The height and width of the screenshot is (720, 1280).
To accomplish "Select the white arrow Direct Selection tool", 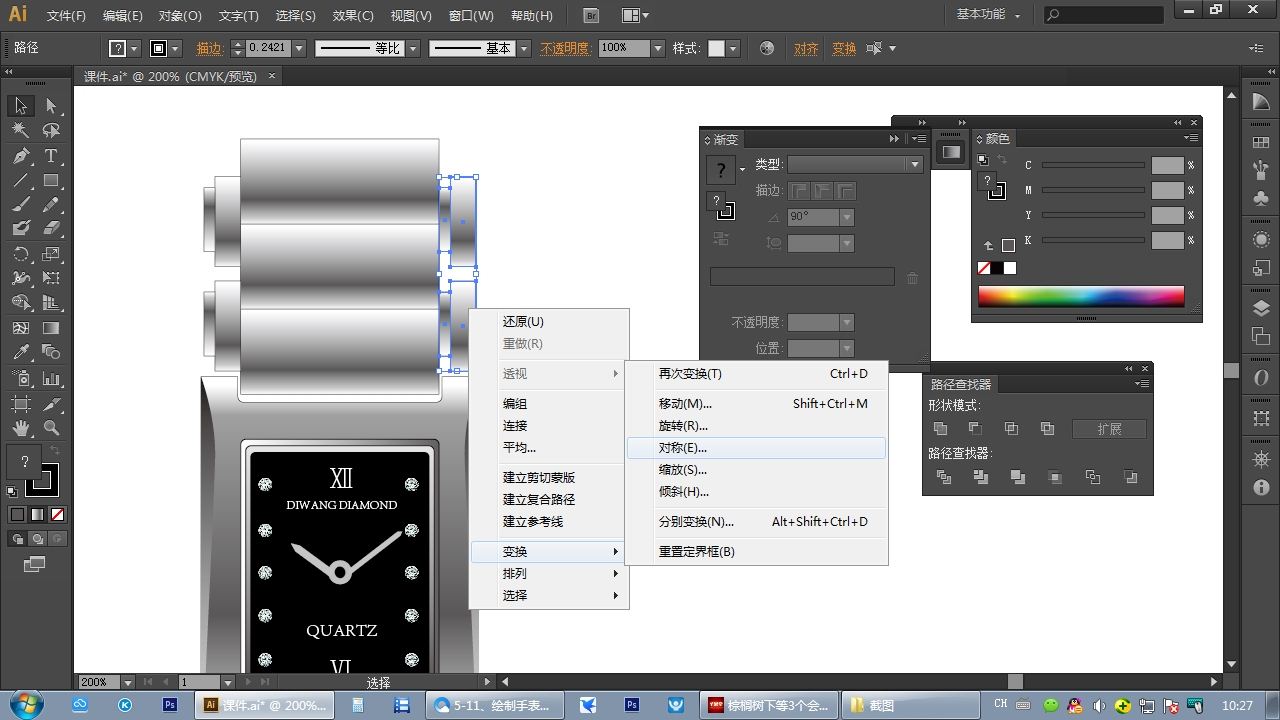I will point(51,106).
